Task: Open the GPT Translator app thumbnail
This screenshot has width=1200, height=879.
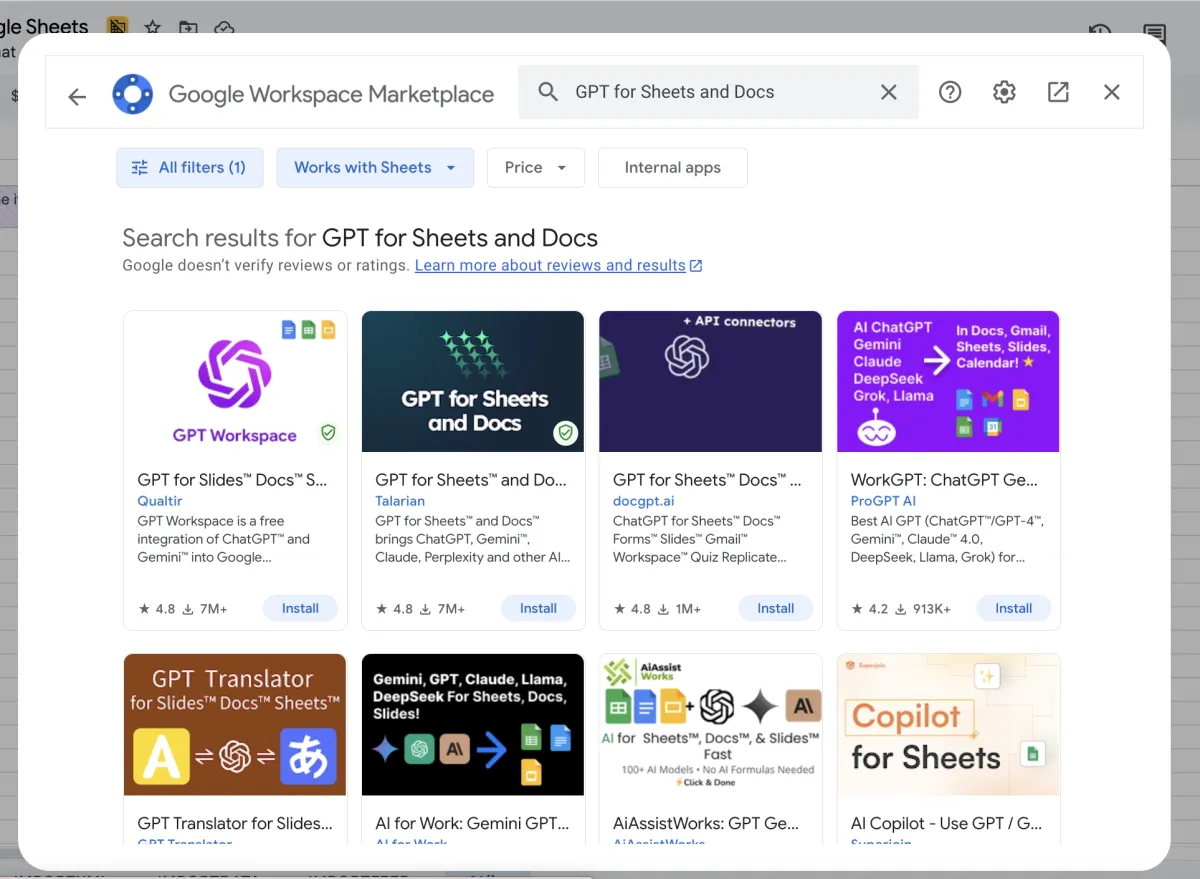Action: (x=235, y=725)
